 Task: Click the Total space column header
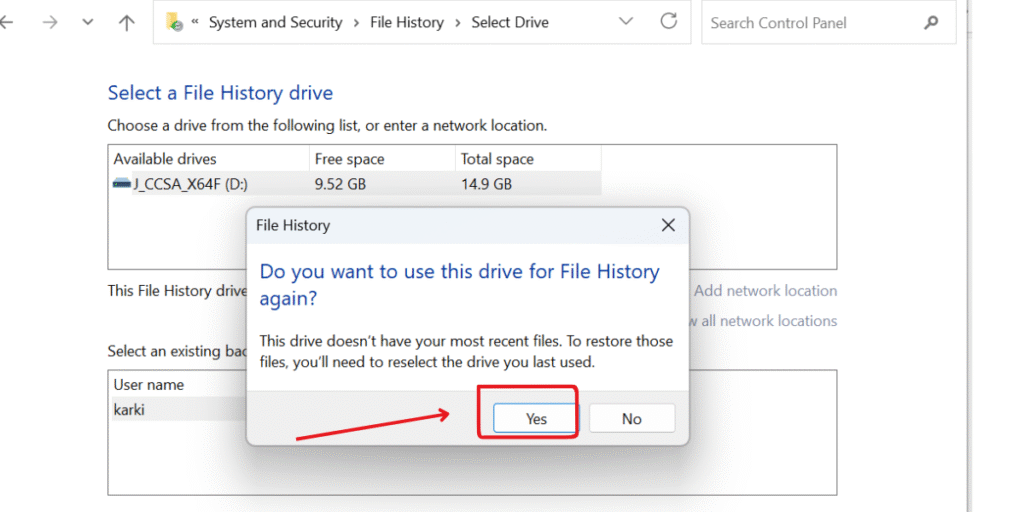[528, 159]
